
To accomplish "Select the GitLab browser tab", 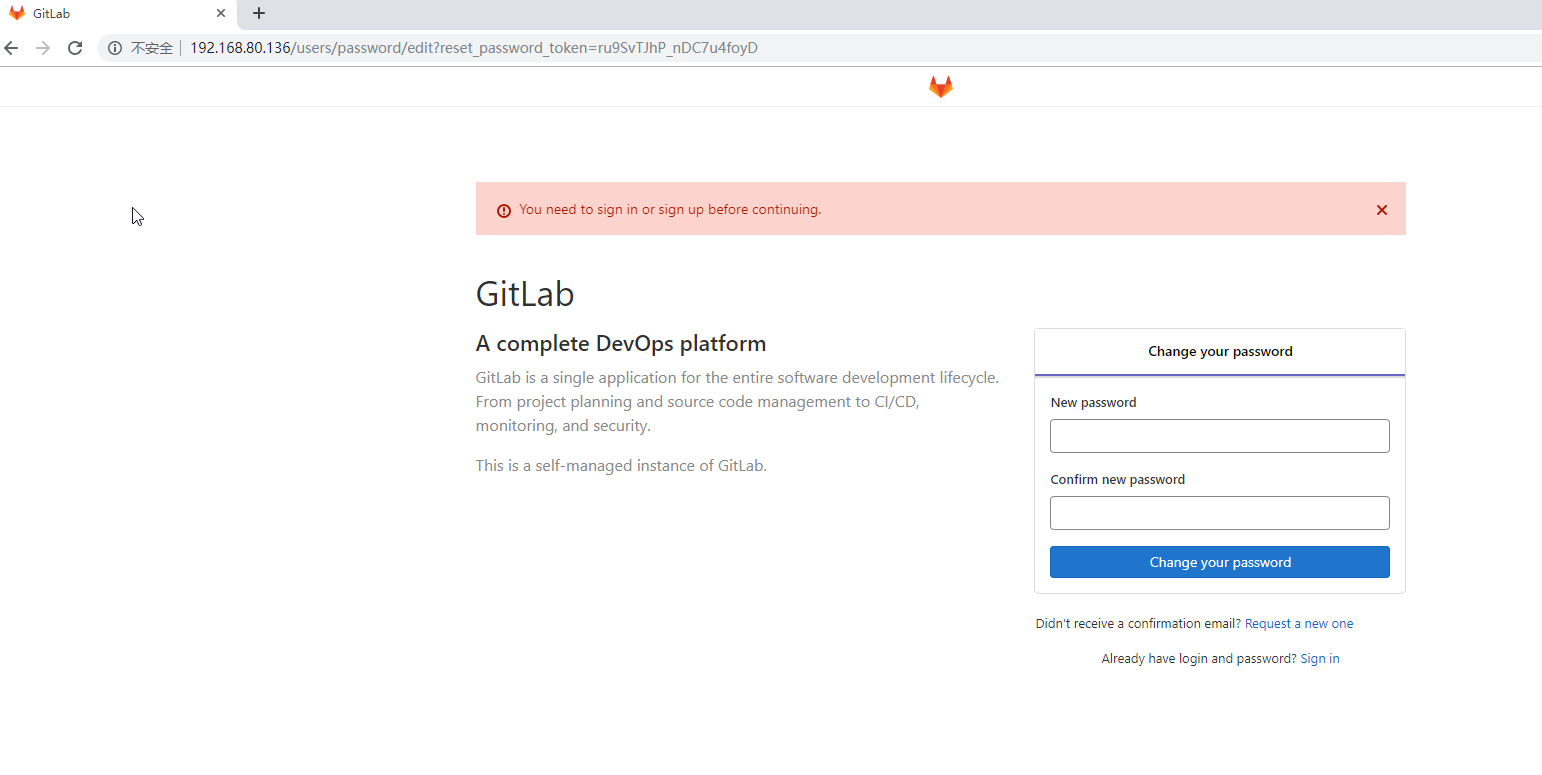I will click(119, 14).
